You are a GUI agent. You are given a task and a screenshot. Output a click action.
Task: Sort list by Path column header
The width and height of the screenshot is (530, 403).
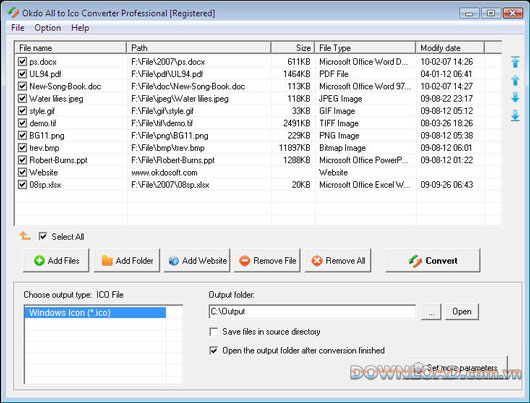coord(199,48)
